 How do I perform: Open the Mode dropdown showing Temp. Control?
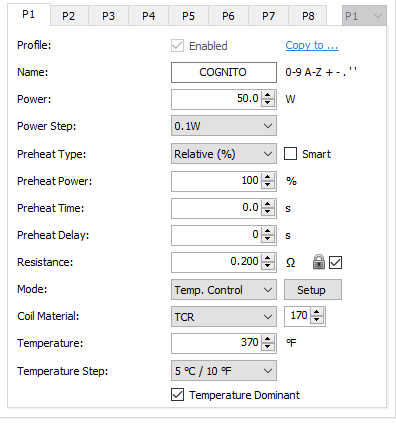point(224,289)
